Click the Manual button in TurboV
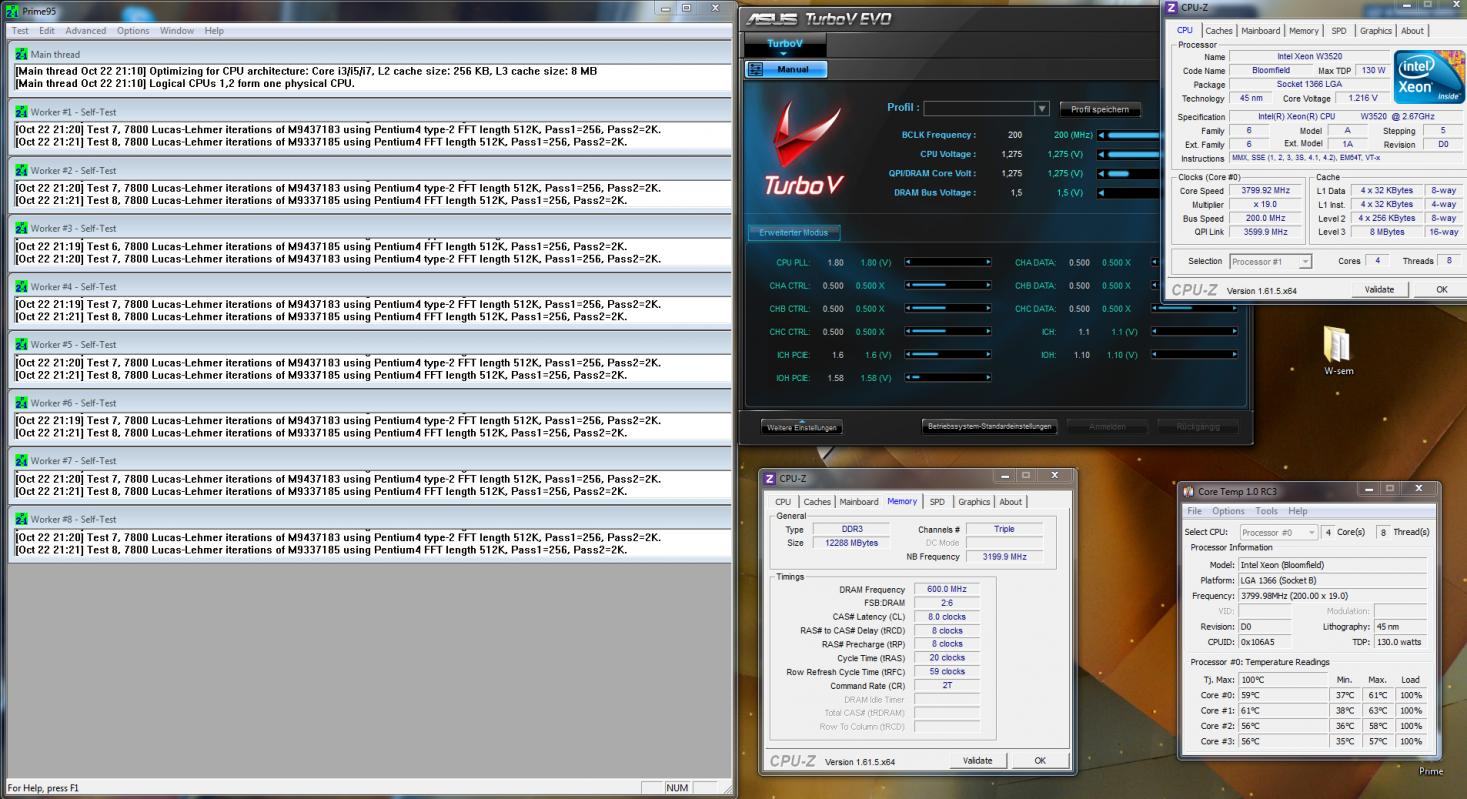The image size is (1467, 799). pos(787,69)
